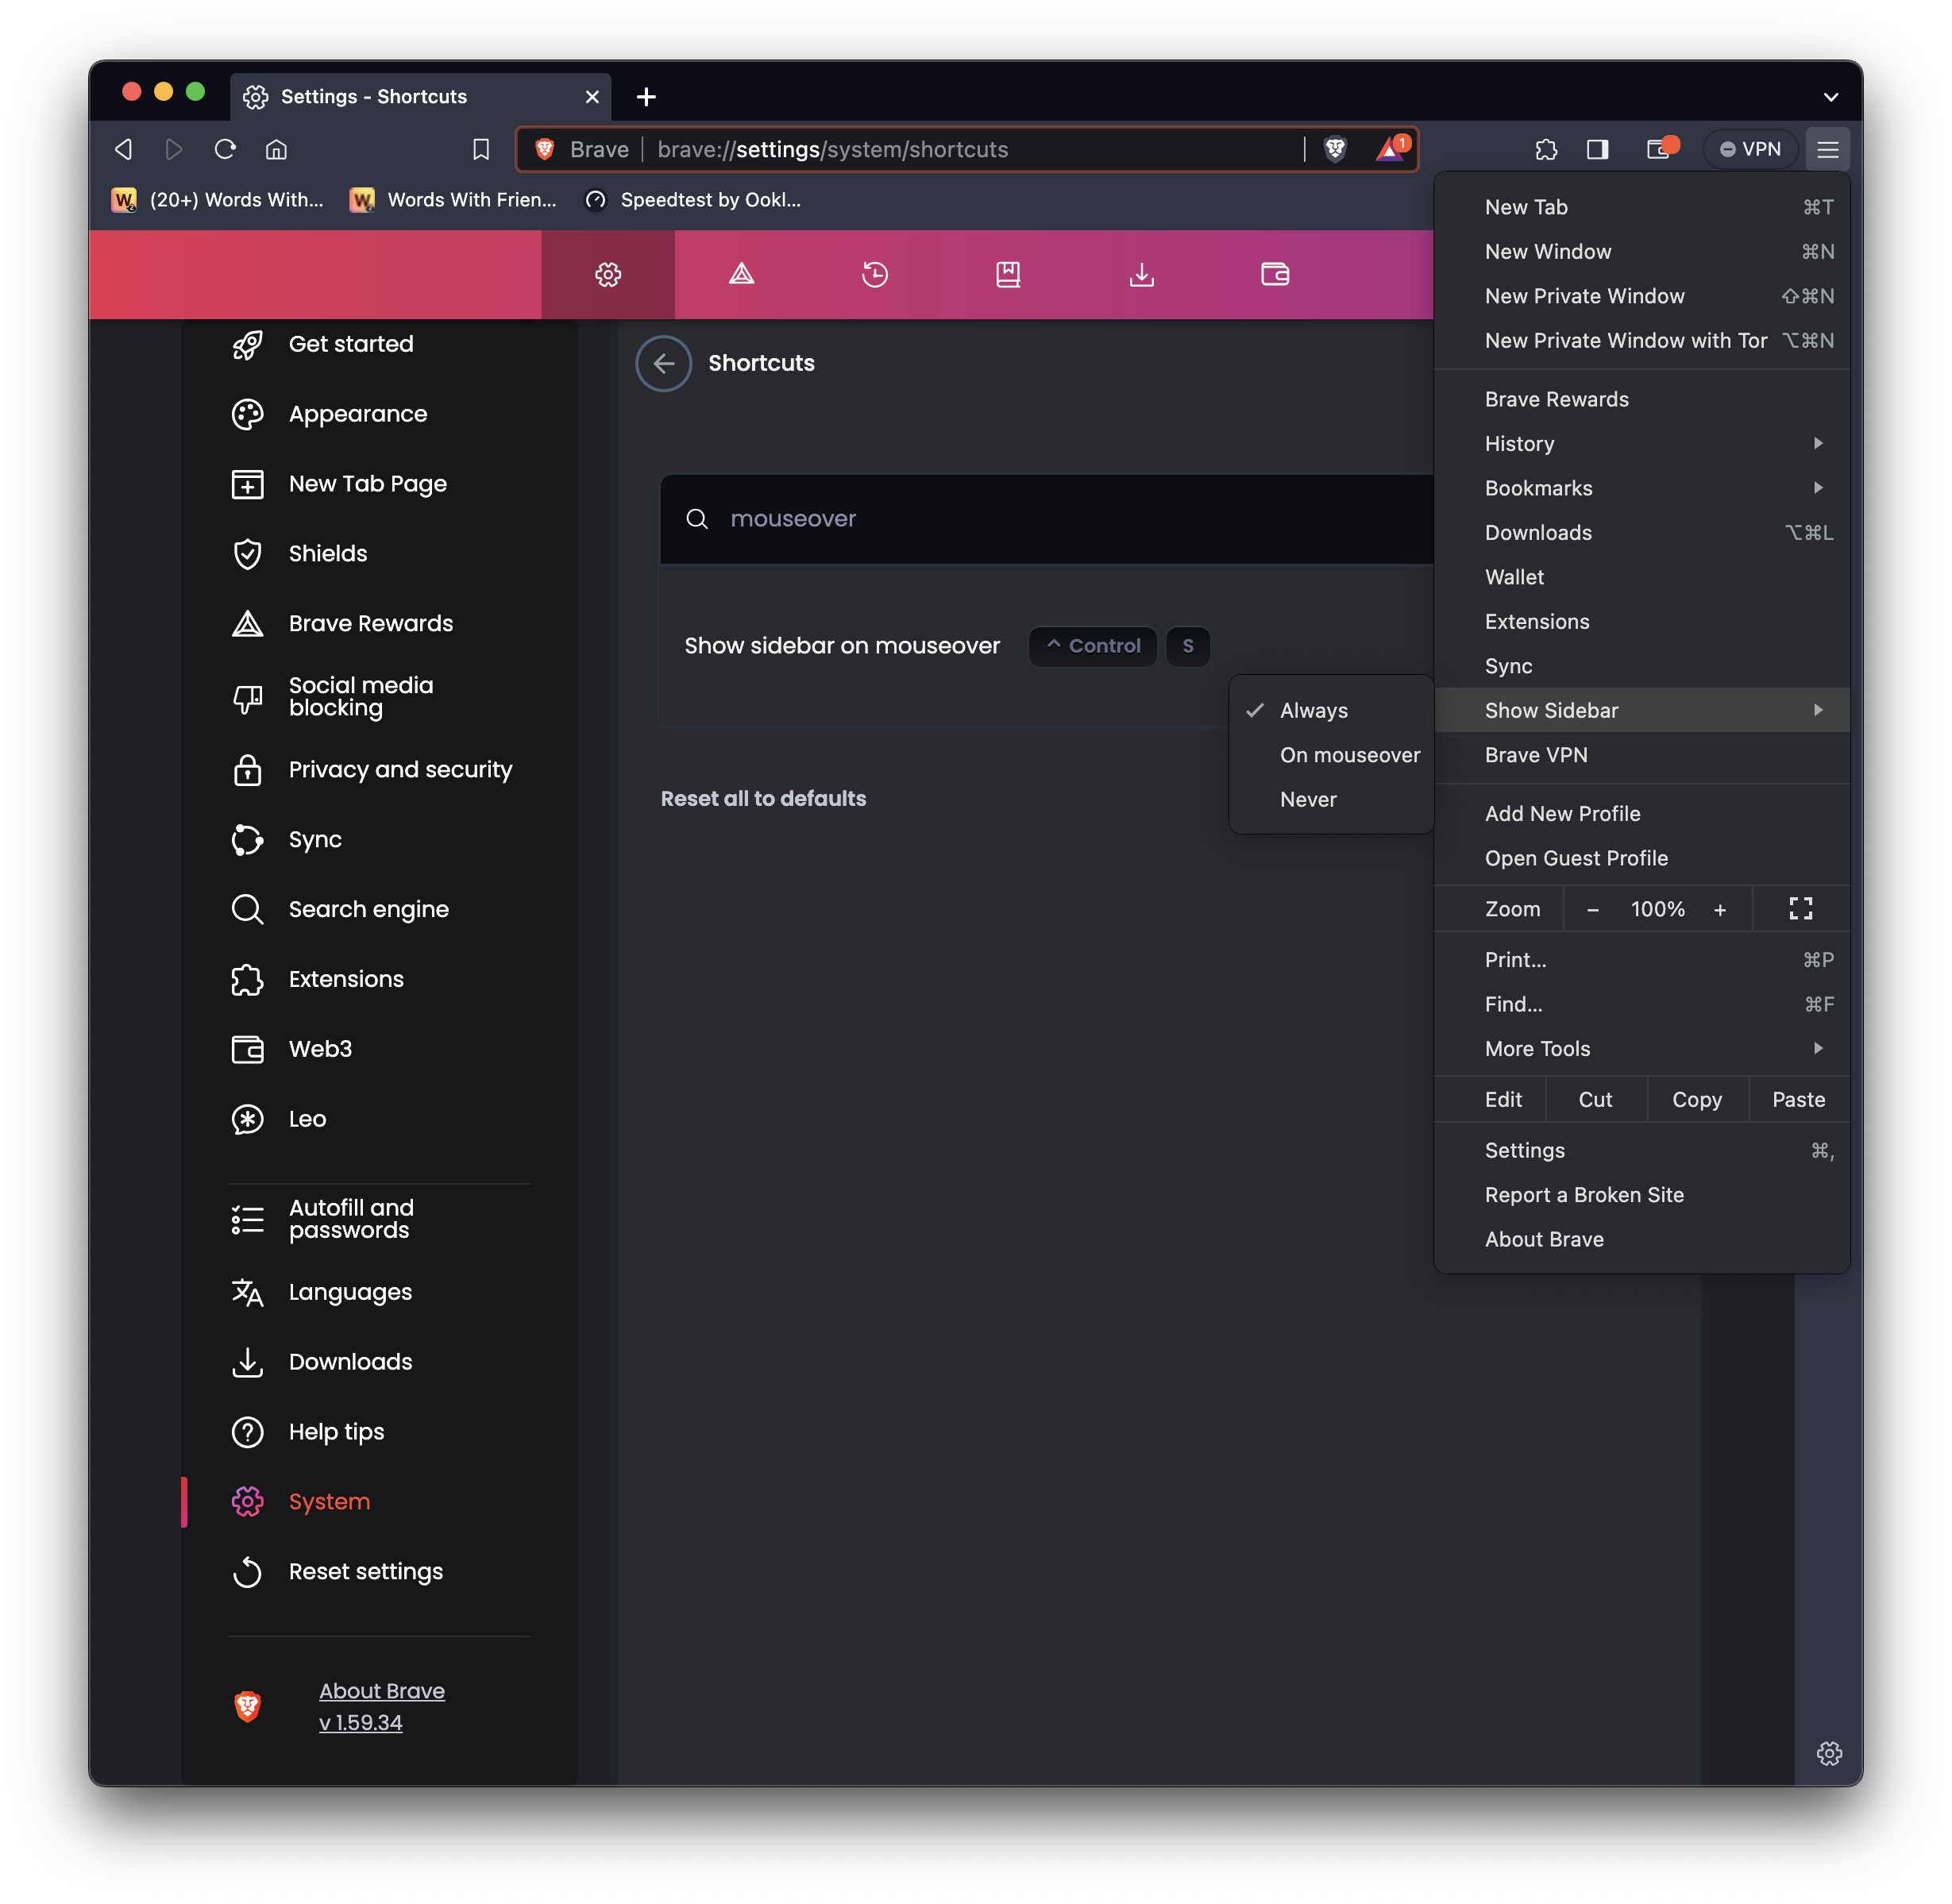The height and width of the screenshot is (1904, 1952).
Task: Select the Settings gear in pink header
Action: point(608,274)
